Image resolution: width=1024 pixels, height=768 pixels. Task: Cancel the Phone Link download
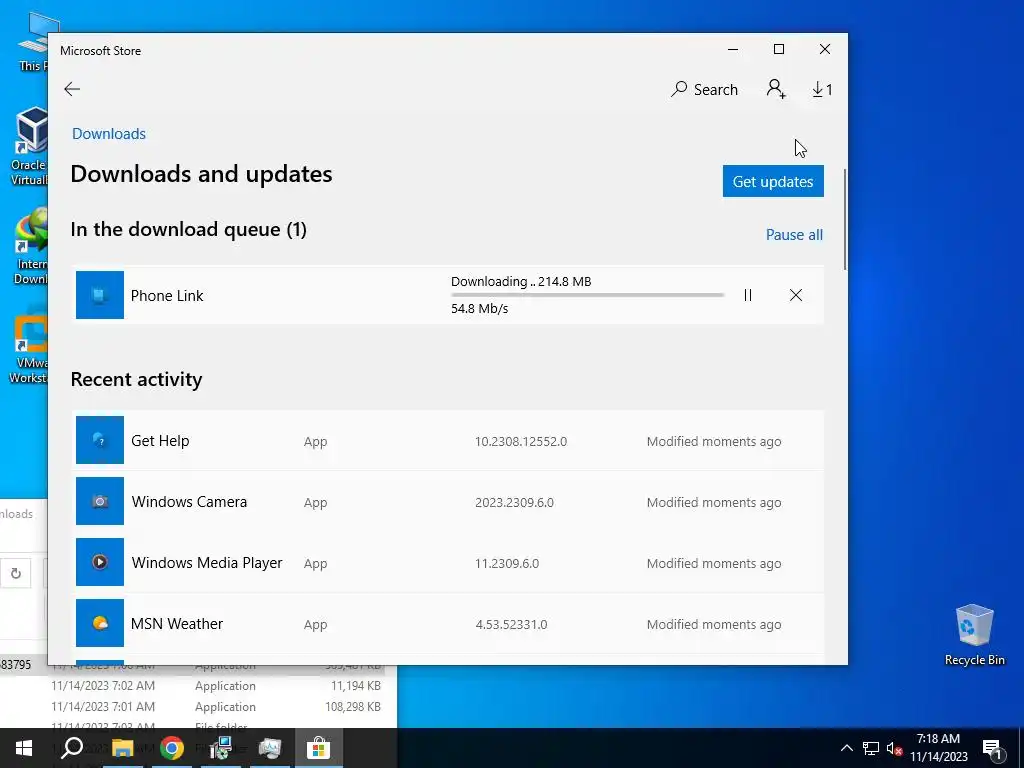(795, 295)
